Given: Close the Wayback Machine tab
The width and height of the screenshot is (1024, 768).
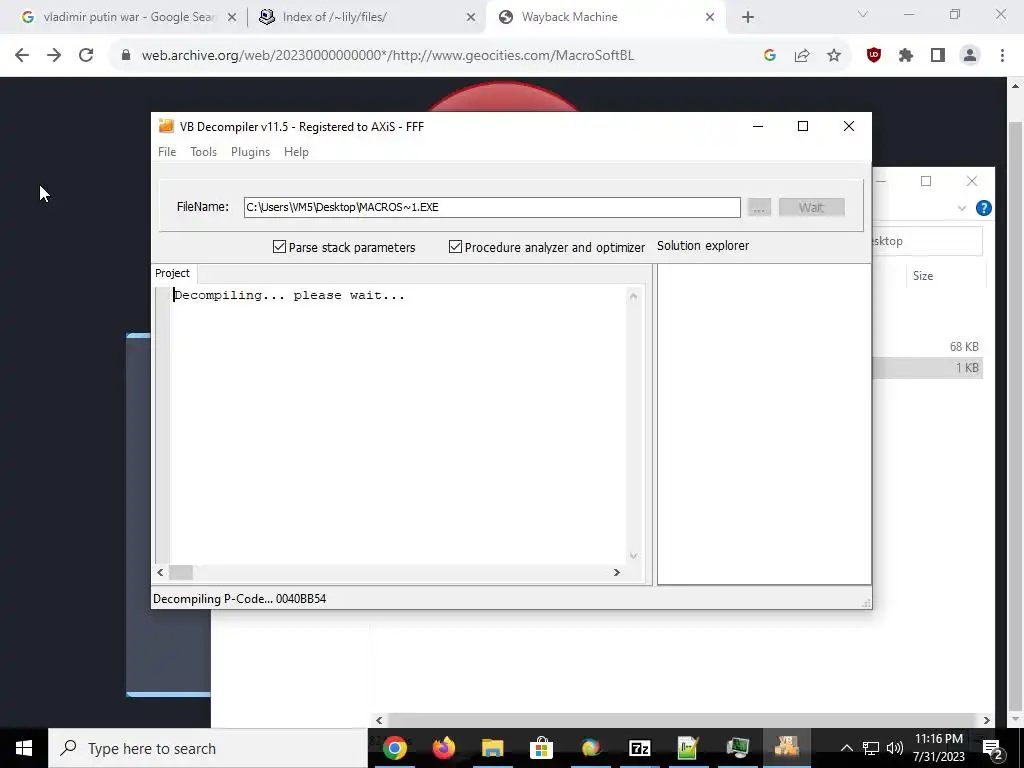Looking at the screenshot, I should coord(710,18).
